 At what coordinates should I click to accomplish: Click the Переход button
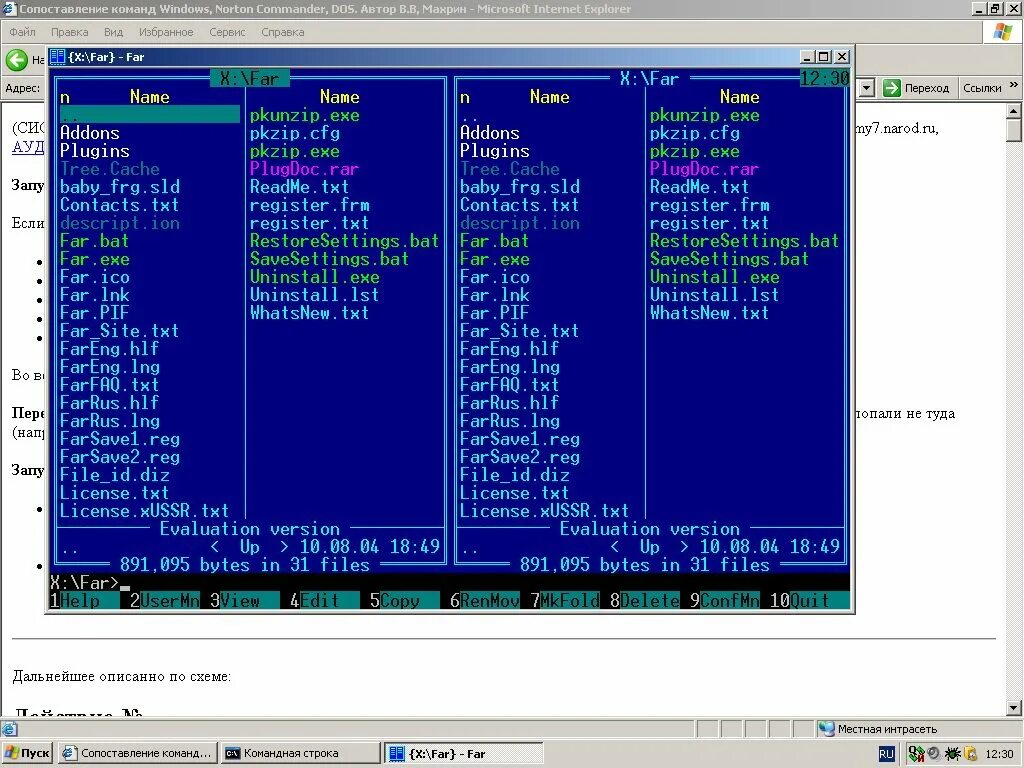919,88
